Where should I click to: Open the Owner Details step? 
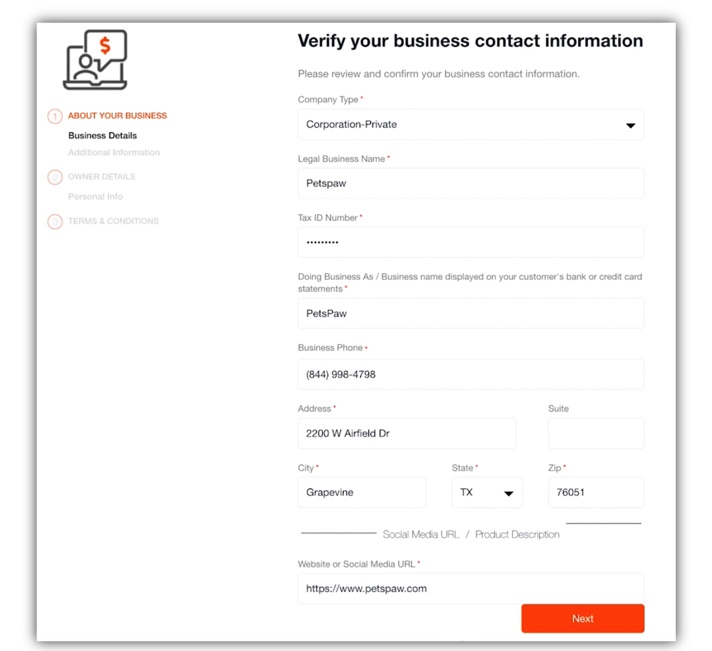tap(102, 177)
